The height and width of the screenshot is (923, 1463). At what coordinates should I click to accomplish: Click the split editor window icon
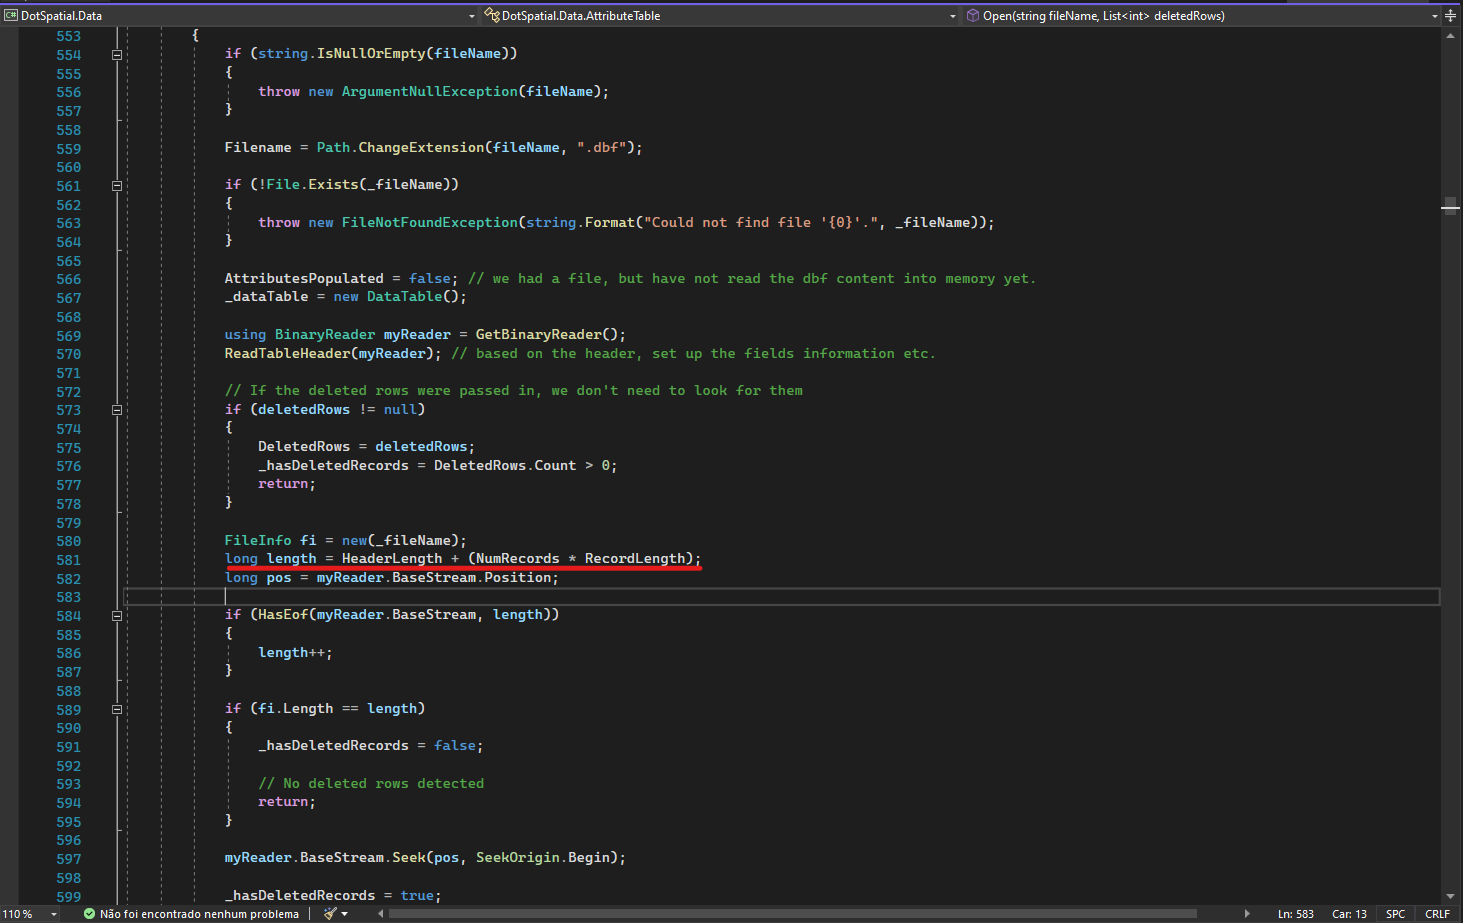[1450, 15]
